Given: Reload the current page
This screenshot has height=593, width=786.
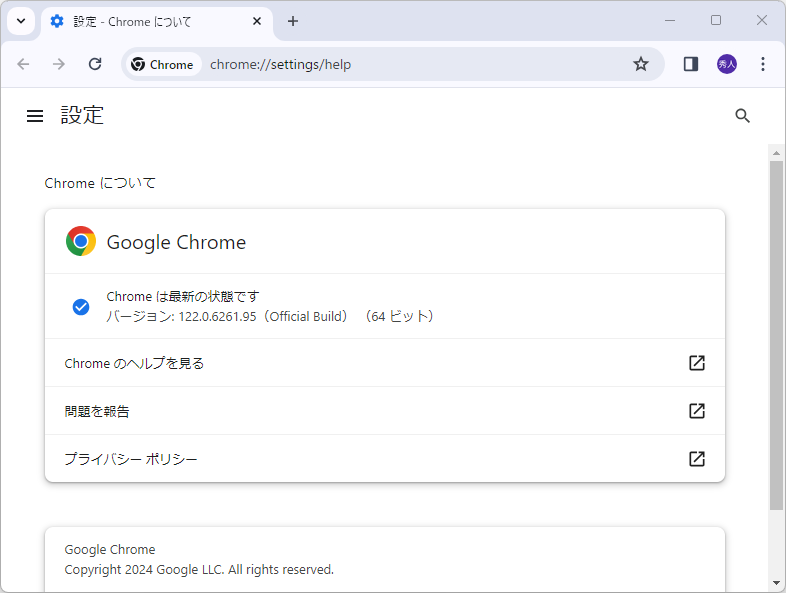Looking at the screenshot, I should pos(95,64).
